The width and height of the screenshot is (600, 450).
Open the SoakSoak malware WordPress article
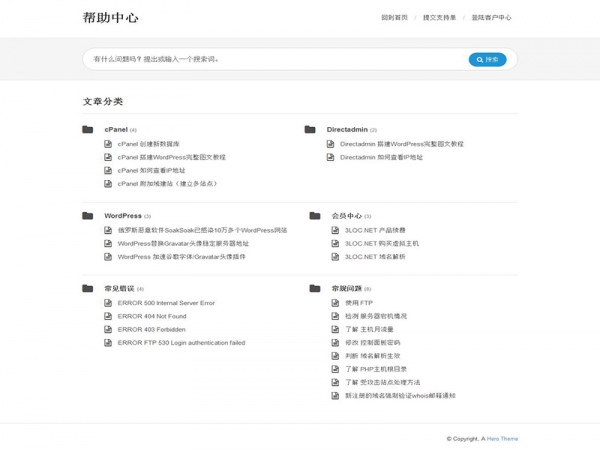click(x=202, y=230)
